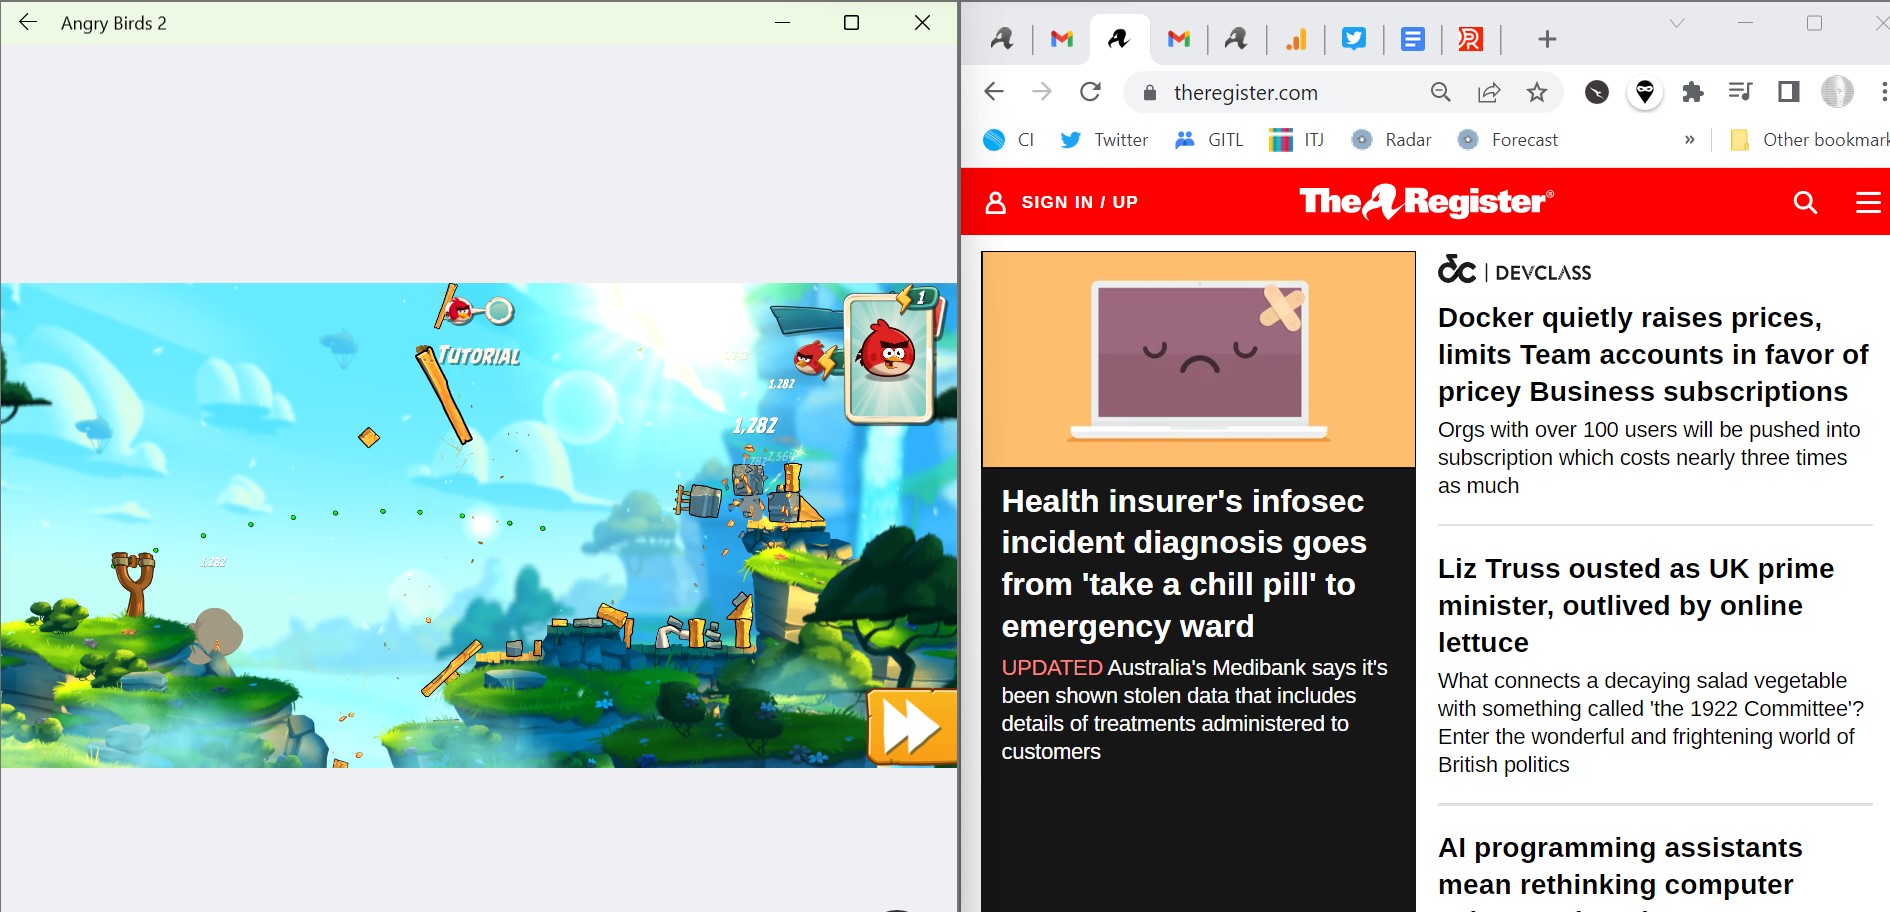Open a new browser tab
Image resolution: width=1890 pixels, height=912 pixels.
(1547, 39)
